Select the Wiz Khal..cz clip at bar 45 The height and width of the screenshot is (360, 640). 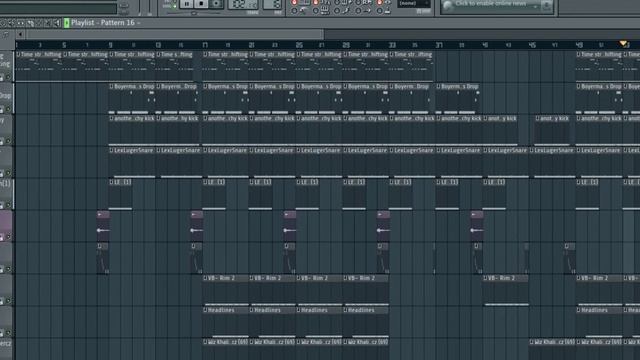click(552, 350)
